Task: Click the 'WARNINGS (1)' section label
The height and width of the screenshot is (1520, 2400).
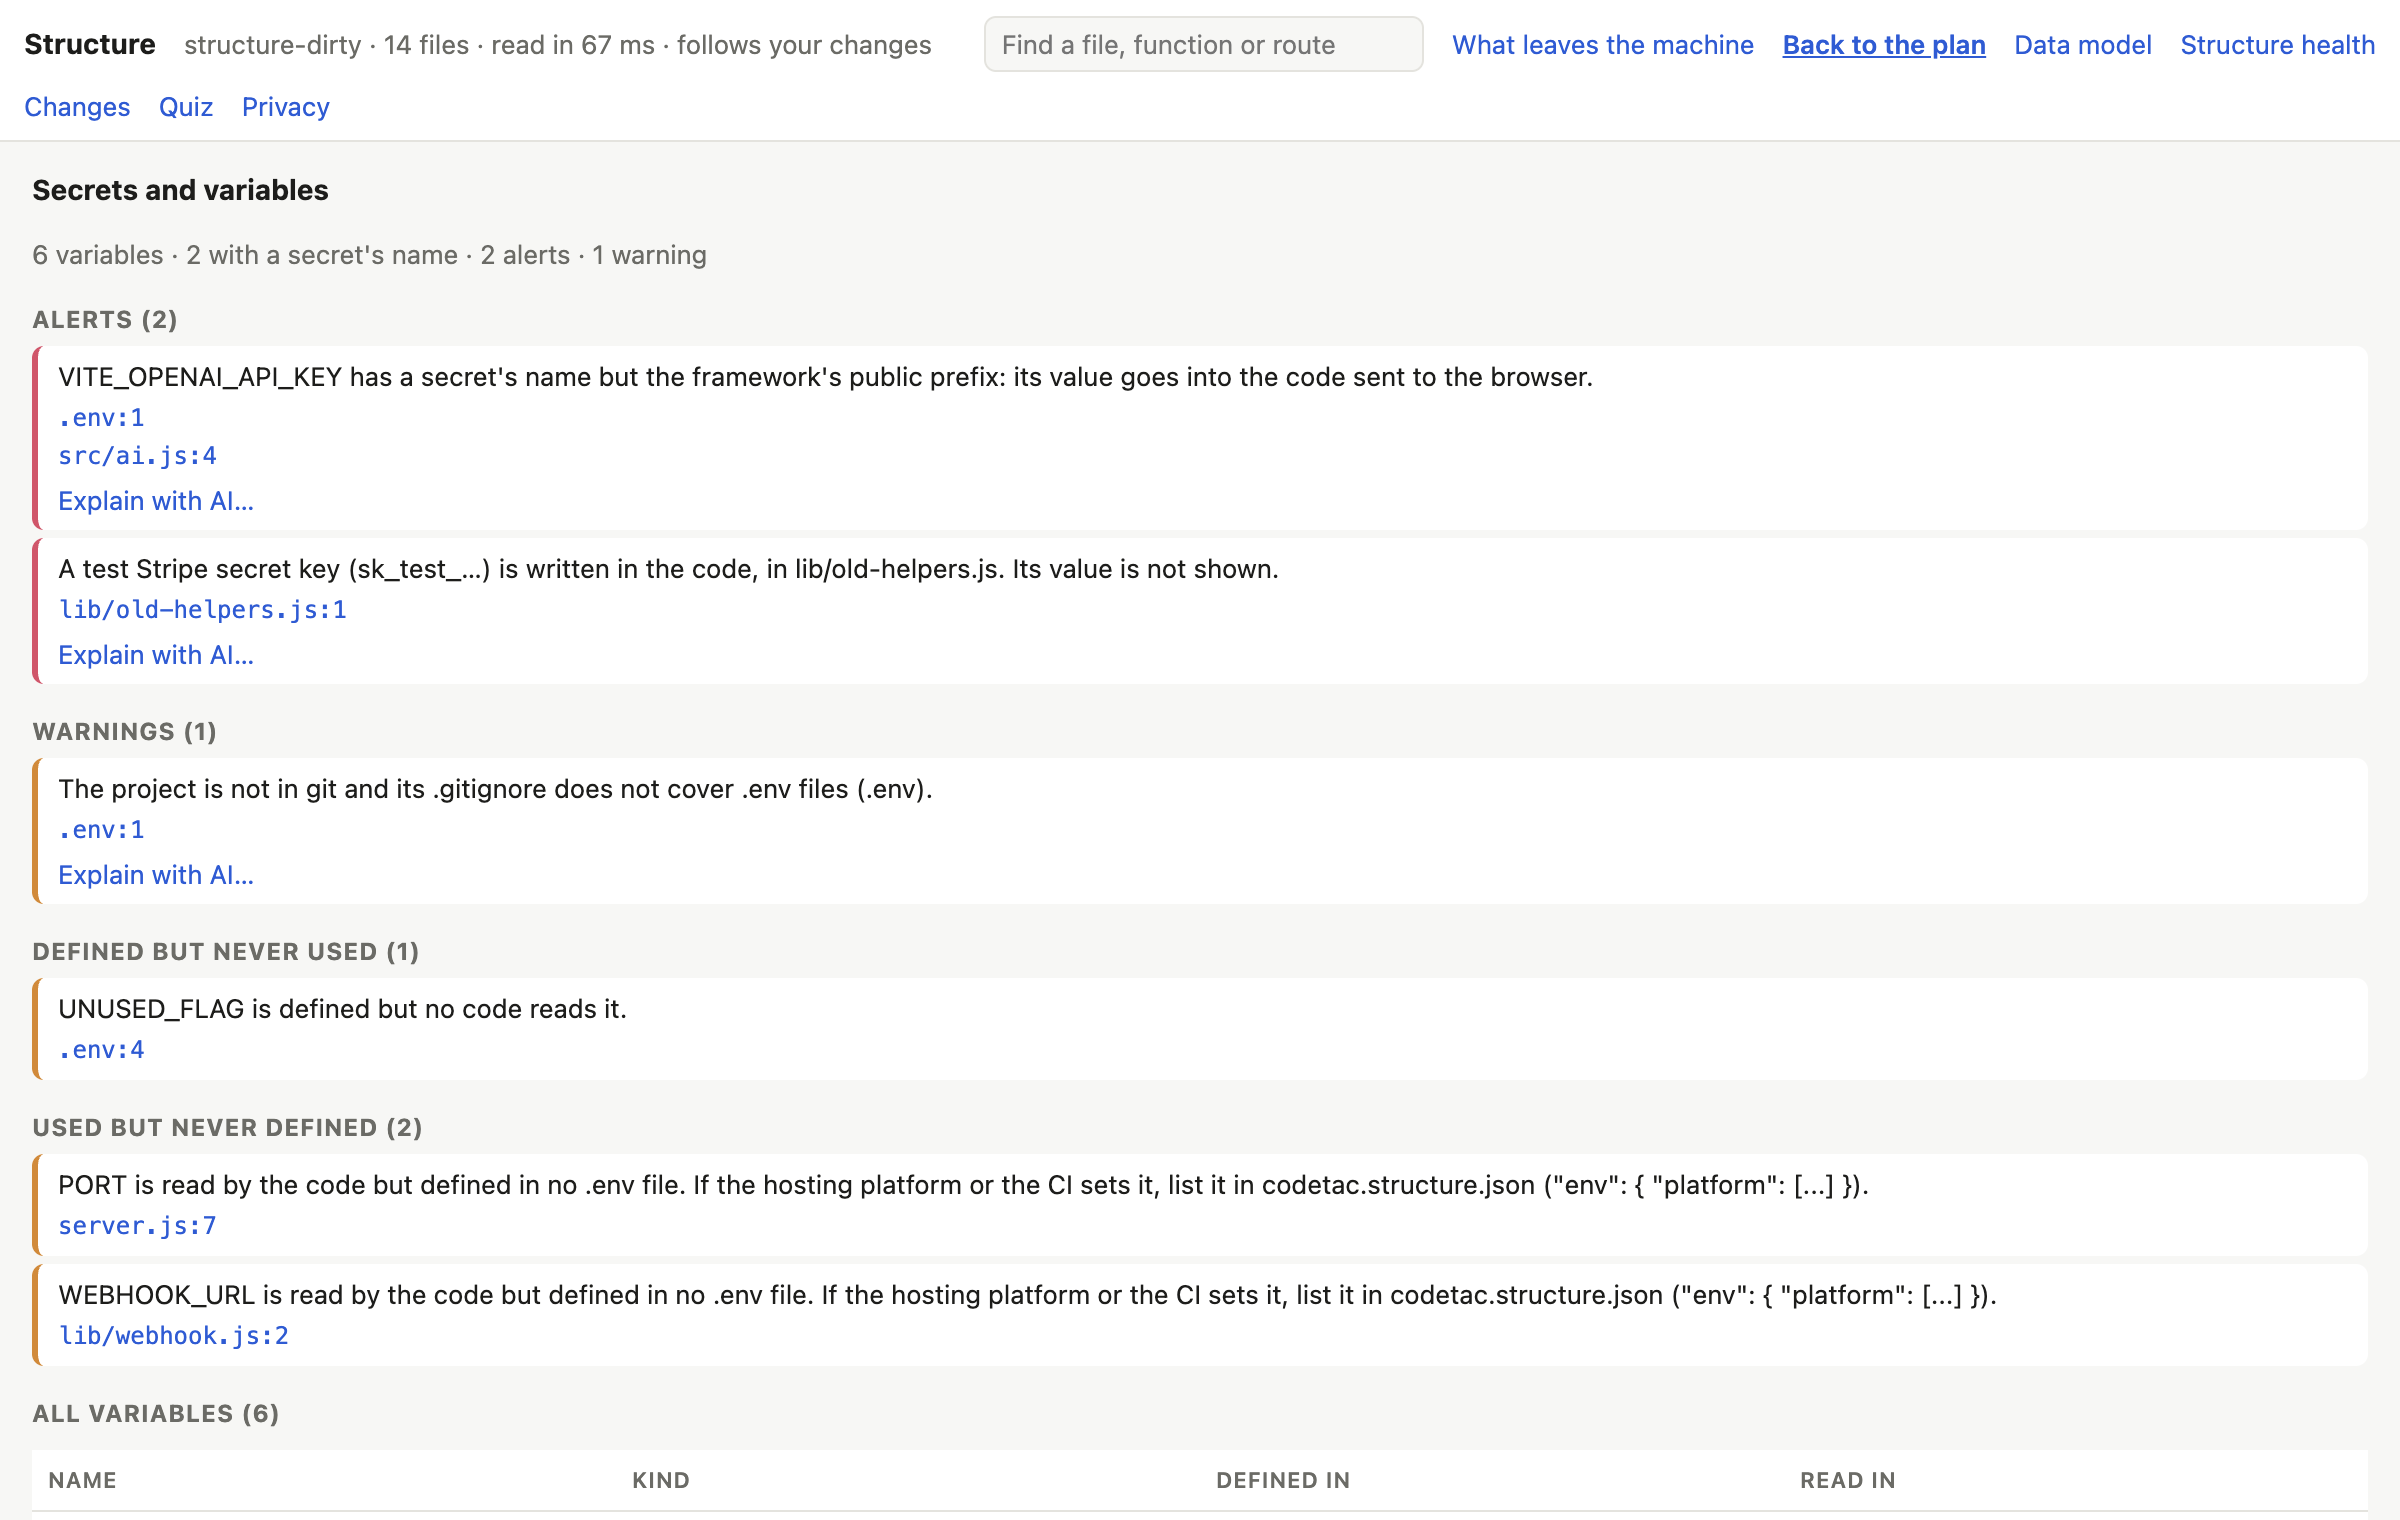Action: (125, 731)
